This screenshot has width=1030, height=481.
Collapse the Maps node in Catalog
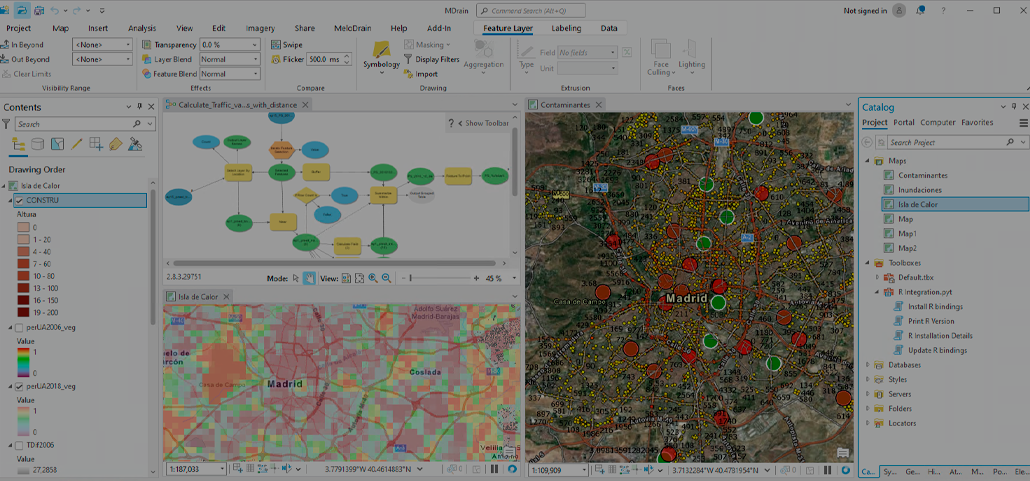point(868,161)
